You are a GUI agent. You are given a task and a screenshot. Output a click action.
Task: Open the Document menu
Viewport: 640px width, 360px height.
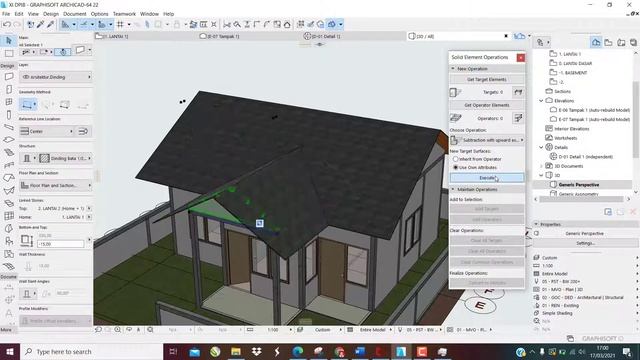(75, 13)
